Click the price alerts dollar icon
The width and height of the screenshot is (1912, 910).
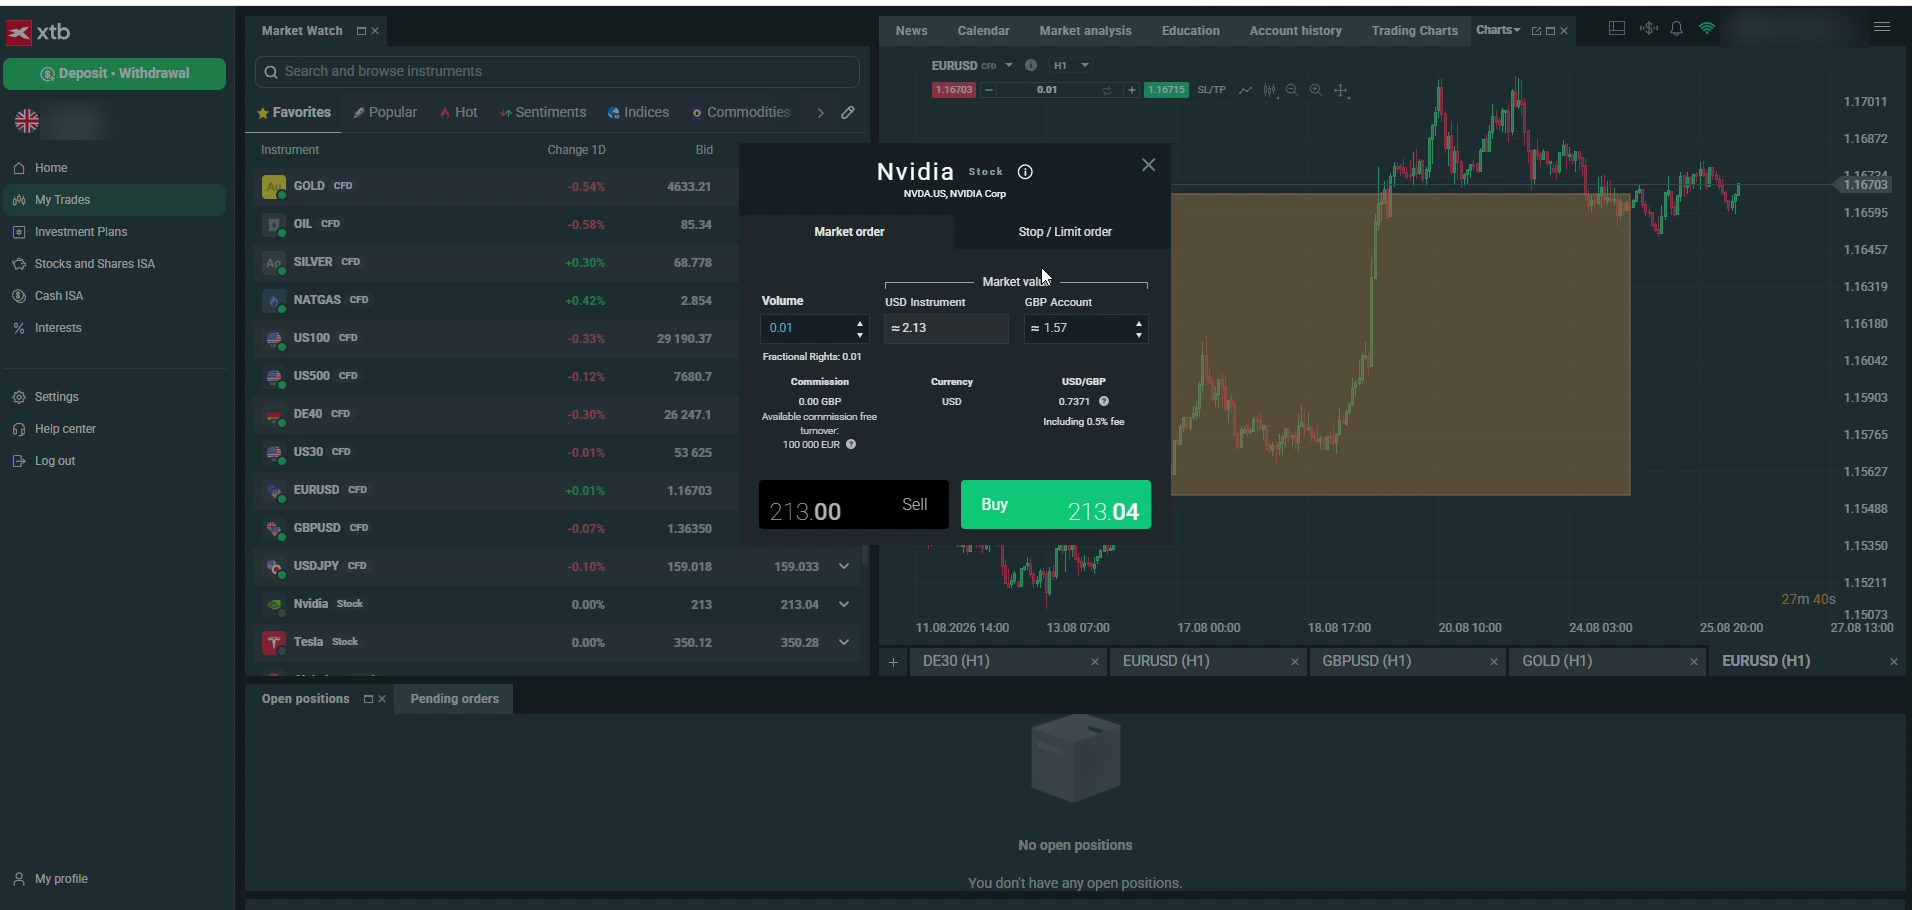[1648, 29]
